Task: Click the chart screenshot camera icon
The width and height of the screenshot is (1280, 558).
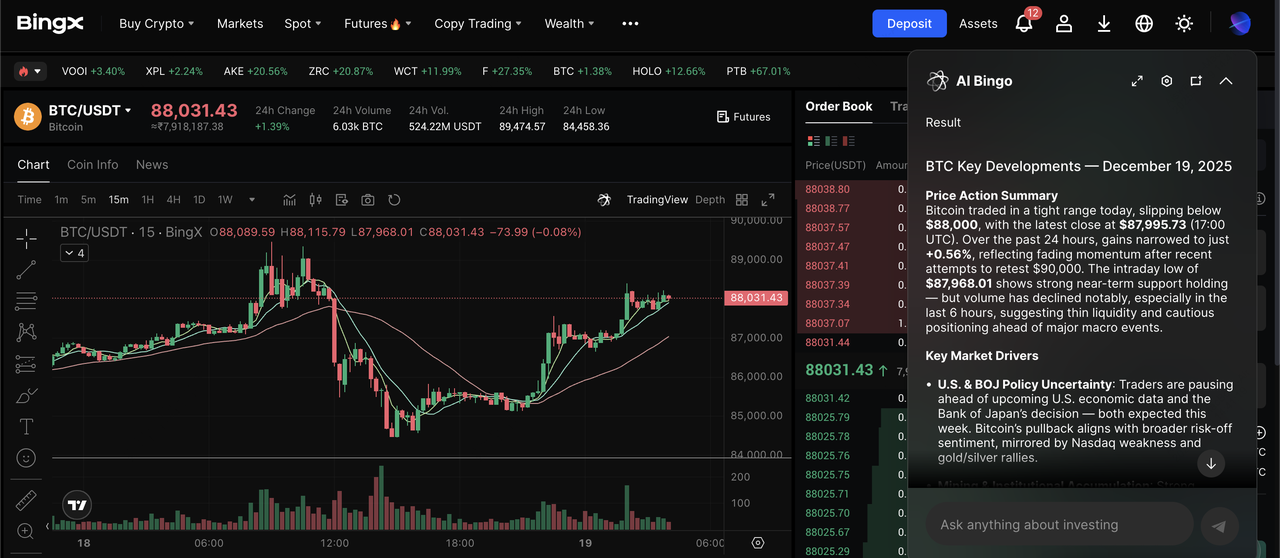Action: pos(368,200)
